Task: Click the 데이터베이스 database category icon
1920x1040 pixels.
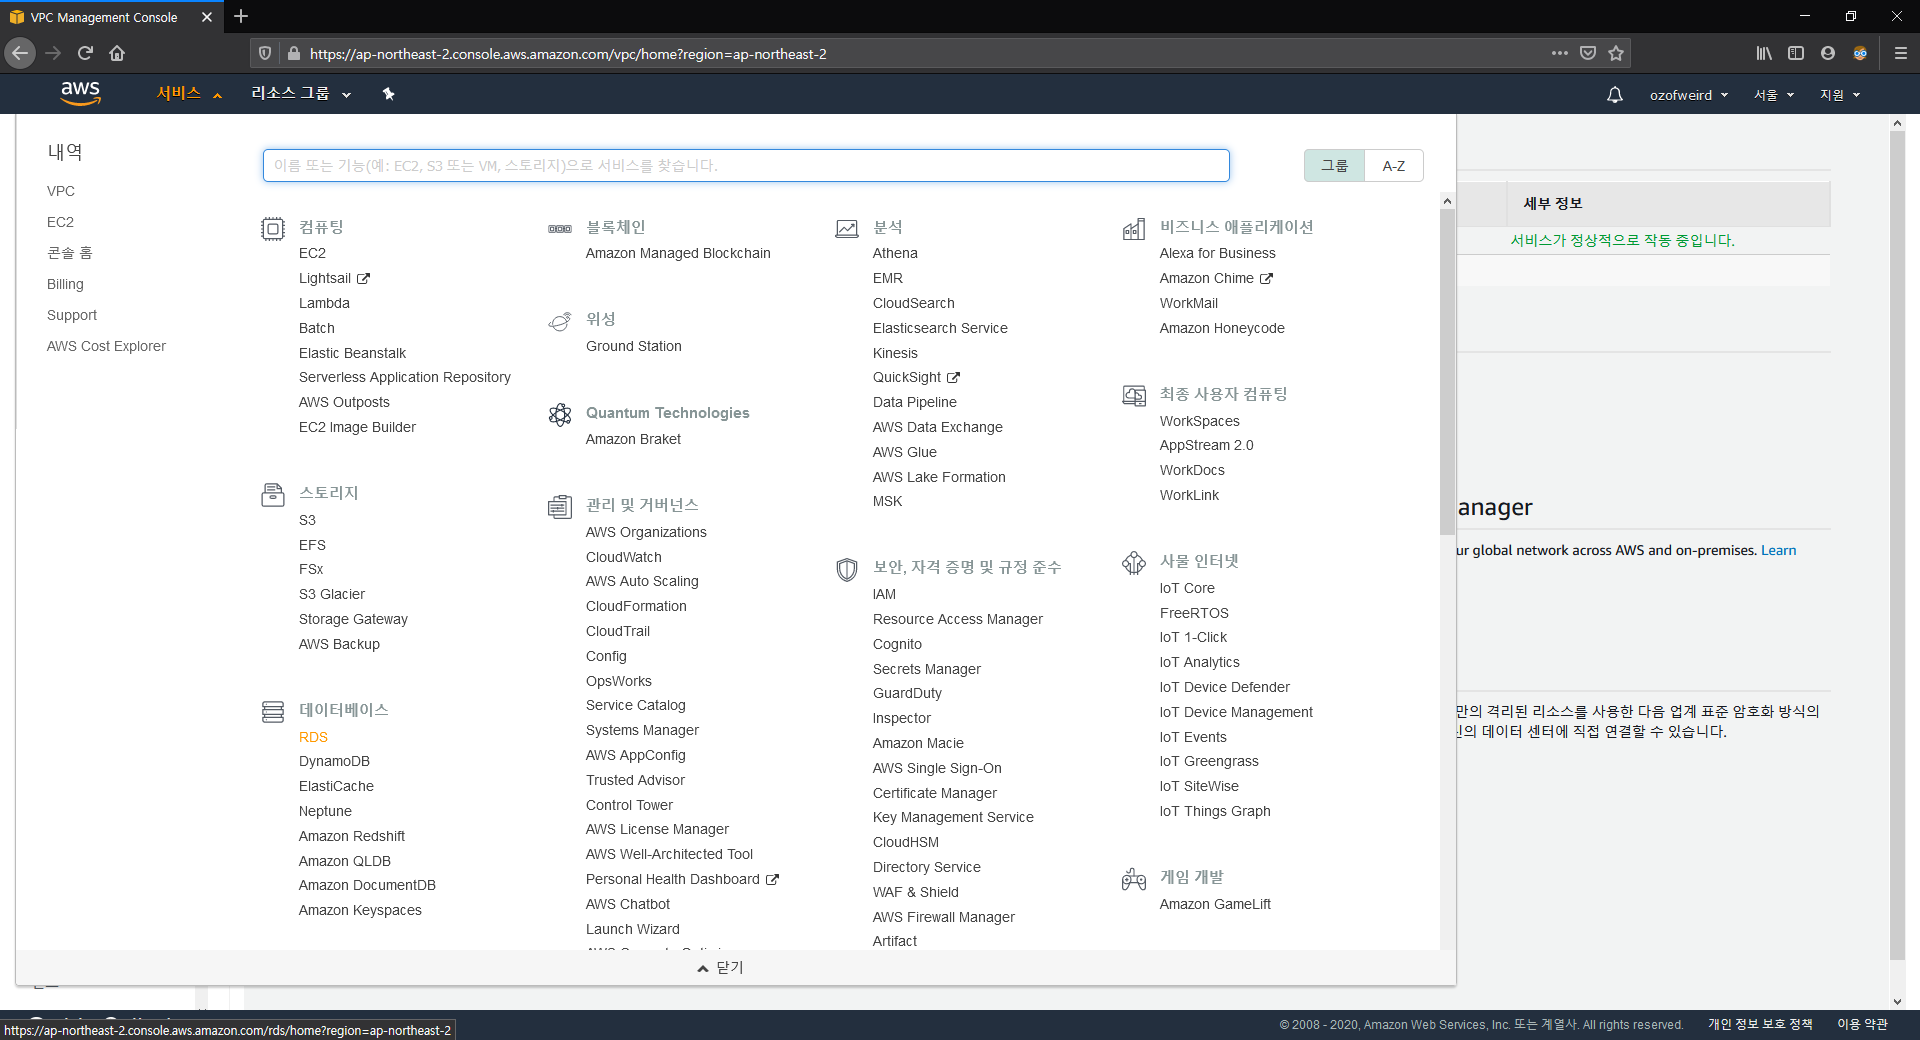Action: coord(272,712)
